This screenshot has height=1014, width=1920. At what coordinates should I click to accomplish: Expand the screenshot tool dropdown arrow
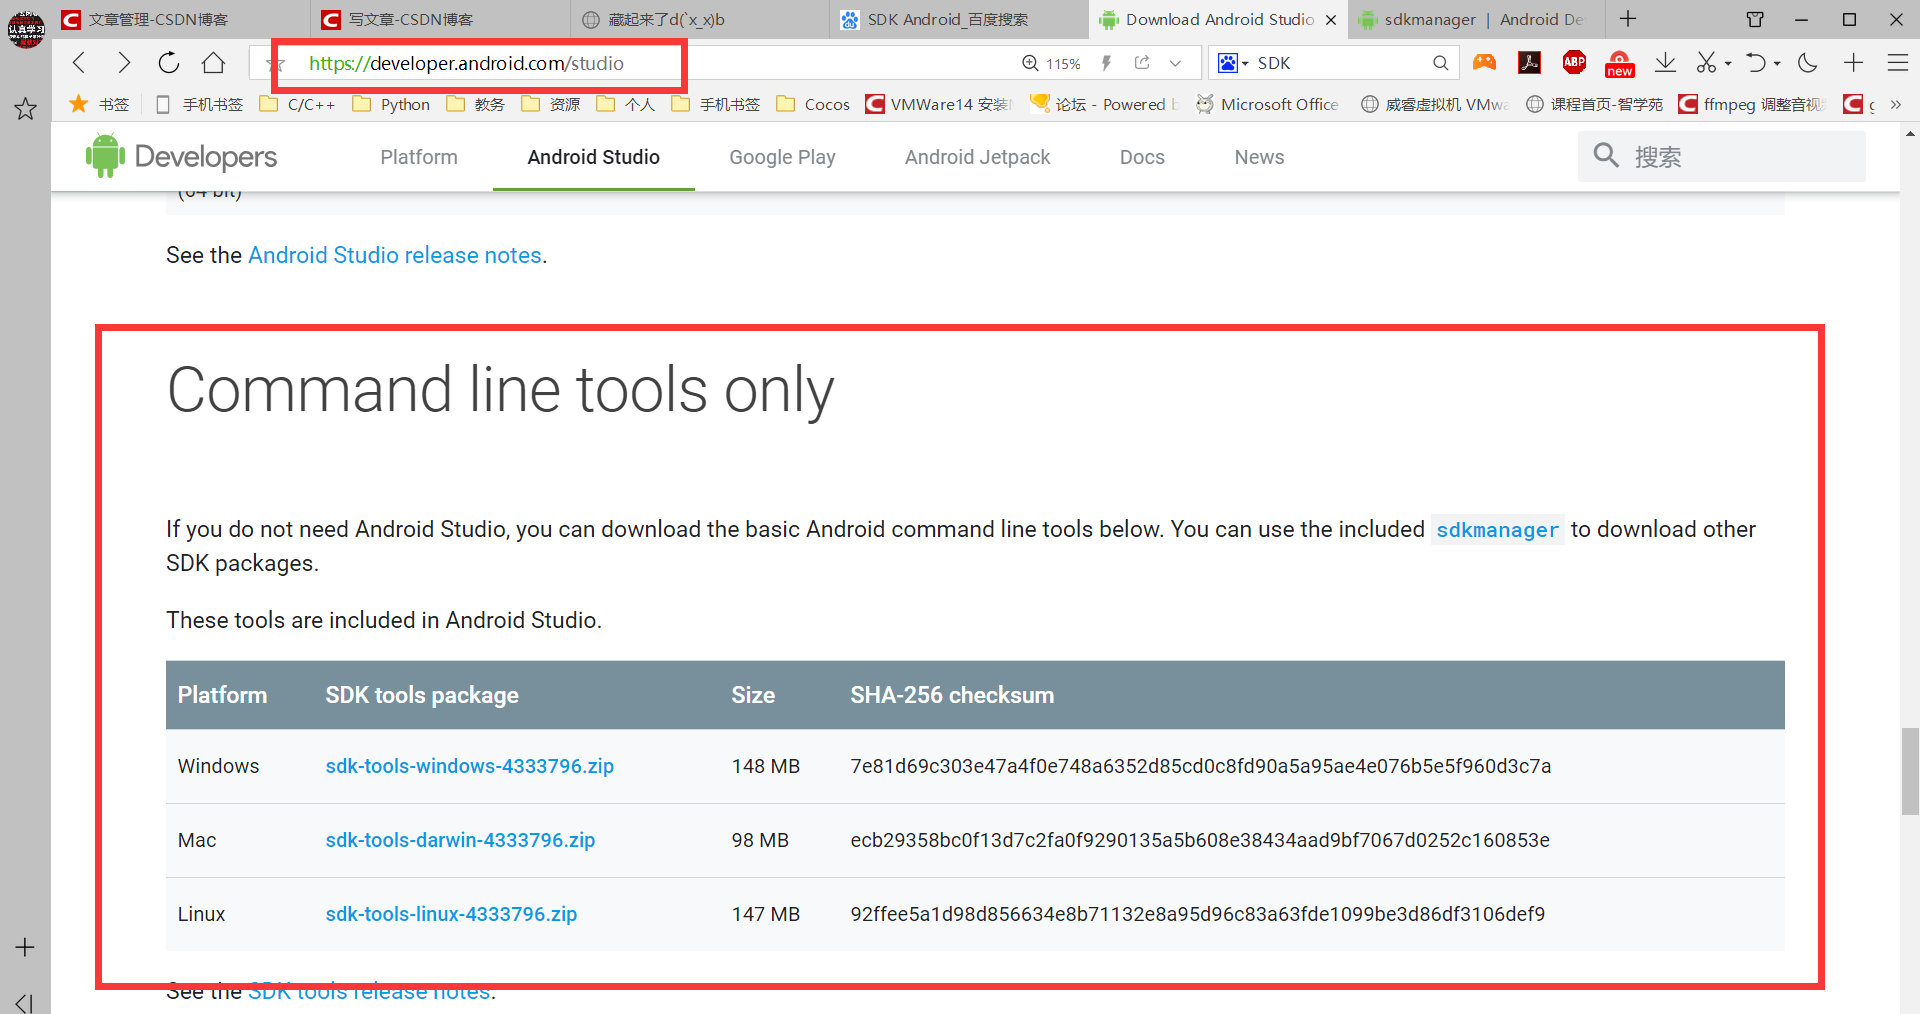[1728, 64]
